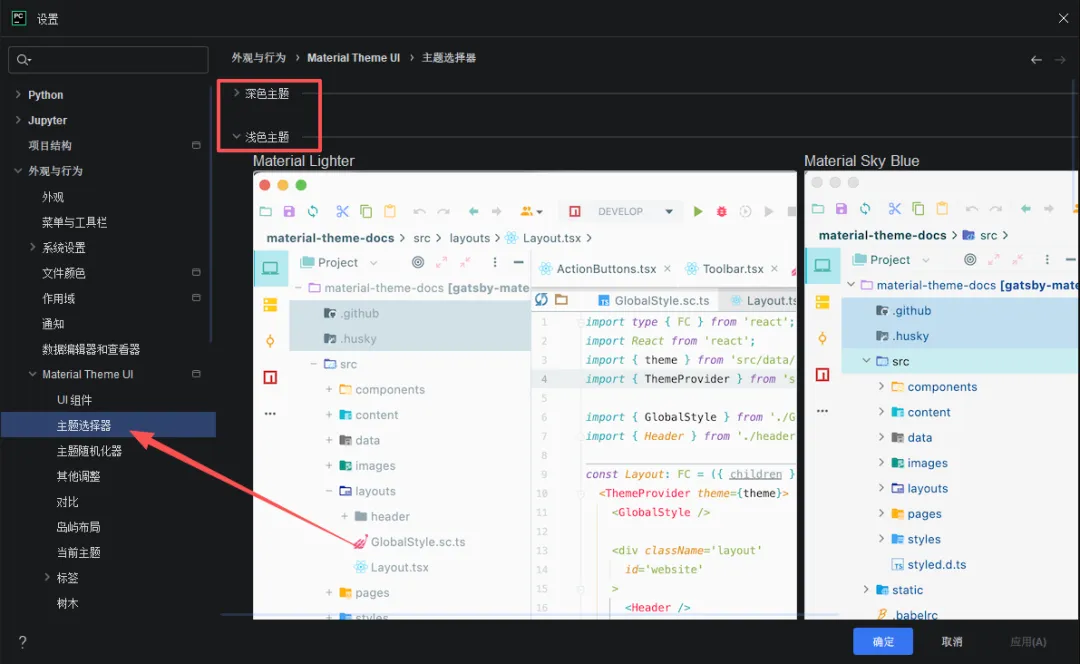Click the DEVELOP run configuration dropdown in preview

click(634, 211)
